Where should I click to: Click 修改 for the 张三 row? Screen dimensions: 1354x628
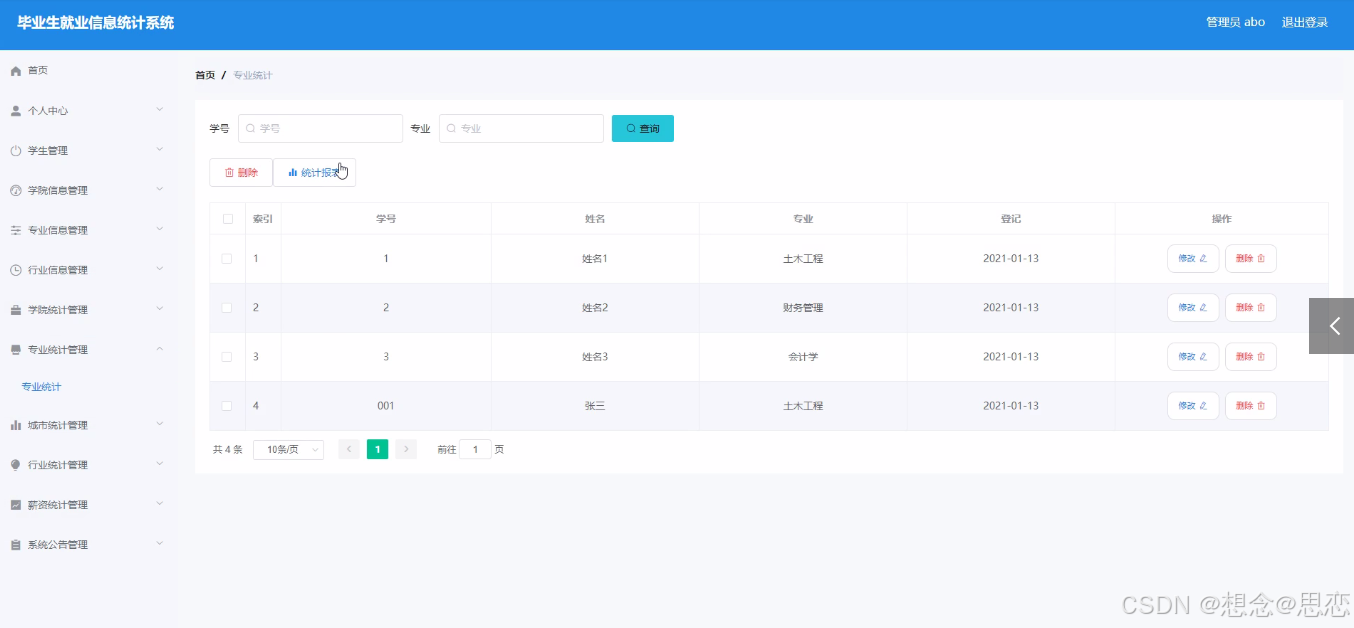pos(1193,406)
